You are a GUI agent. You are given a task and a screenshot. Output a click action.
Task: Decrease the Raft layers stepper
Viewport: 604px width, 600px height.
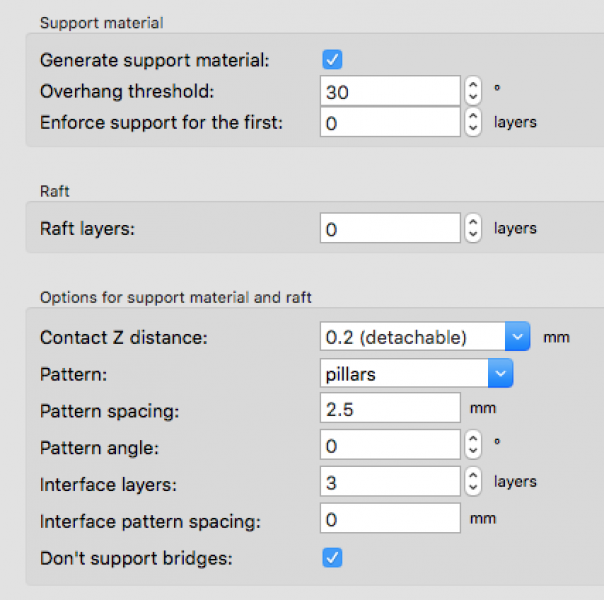[x=473, y=235]
